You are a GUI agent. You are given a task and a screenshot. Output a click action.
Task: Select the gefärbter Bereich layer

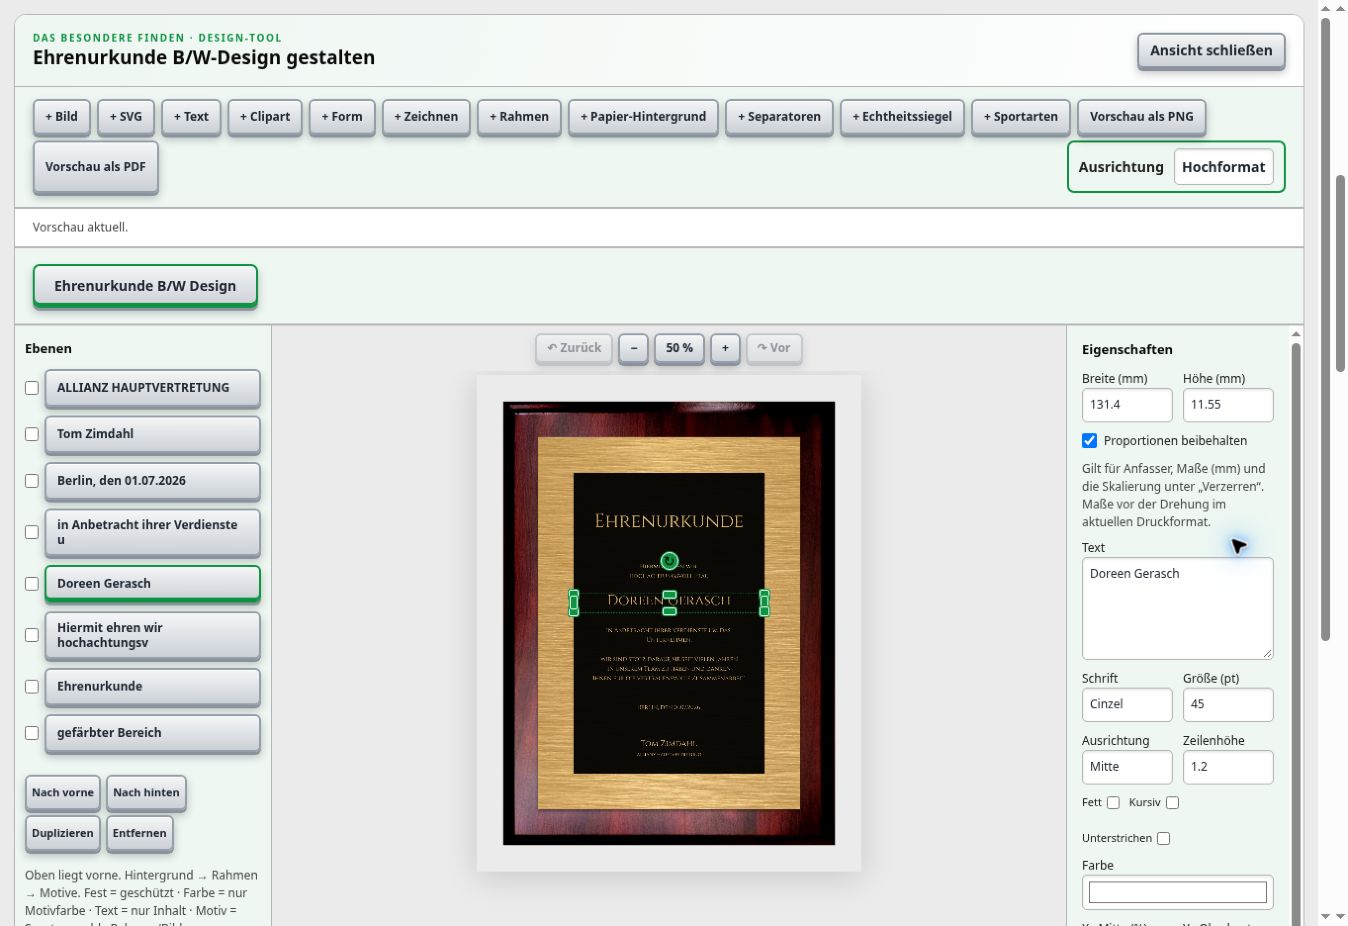[x=152, y=733]
